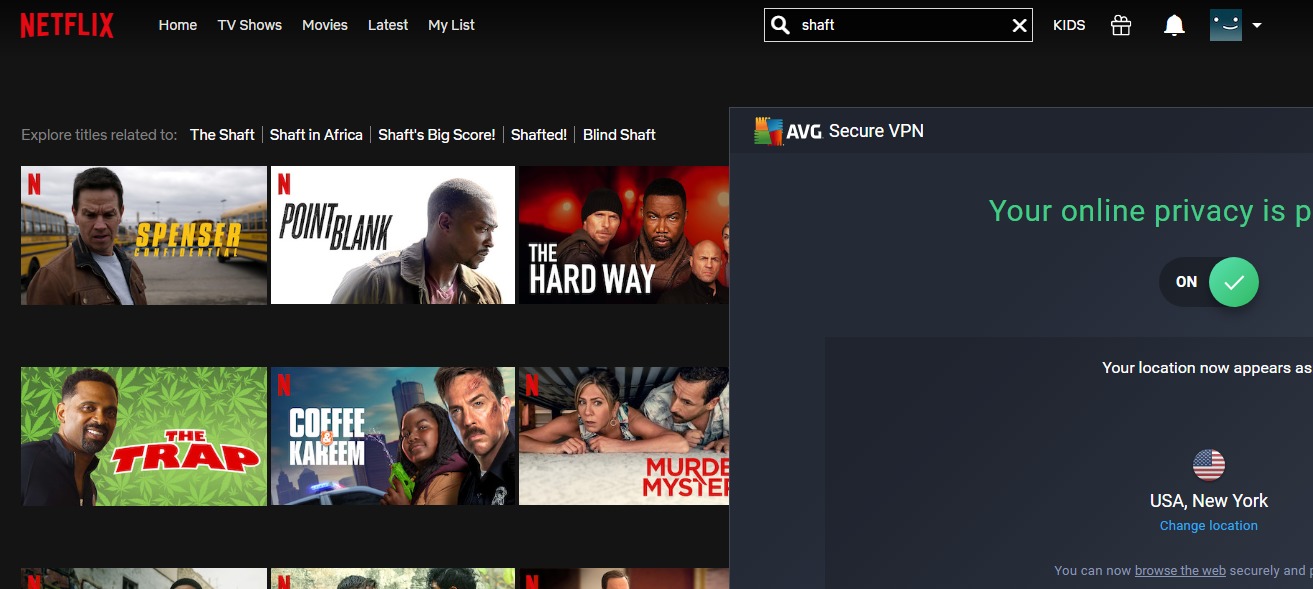Go to My List
The height and width of the screenshot is (589, 1313).
click(451, 25)
